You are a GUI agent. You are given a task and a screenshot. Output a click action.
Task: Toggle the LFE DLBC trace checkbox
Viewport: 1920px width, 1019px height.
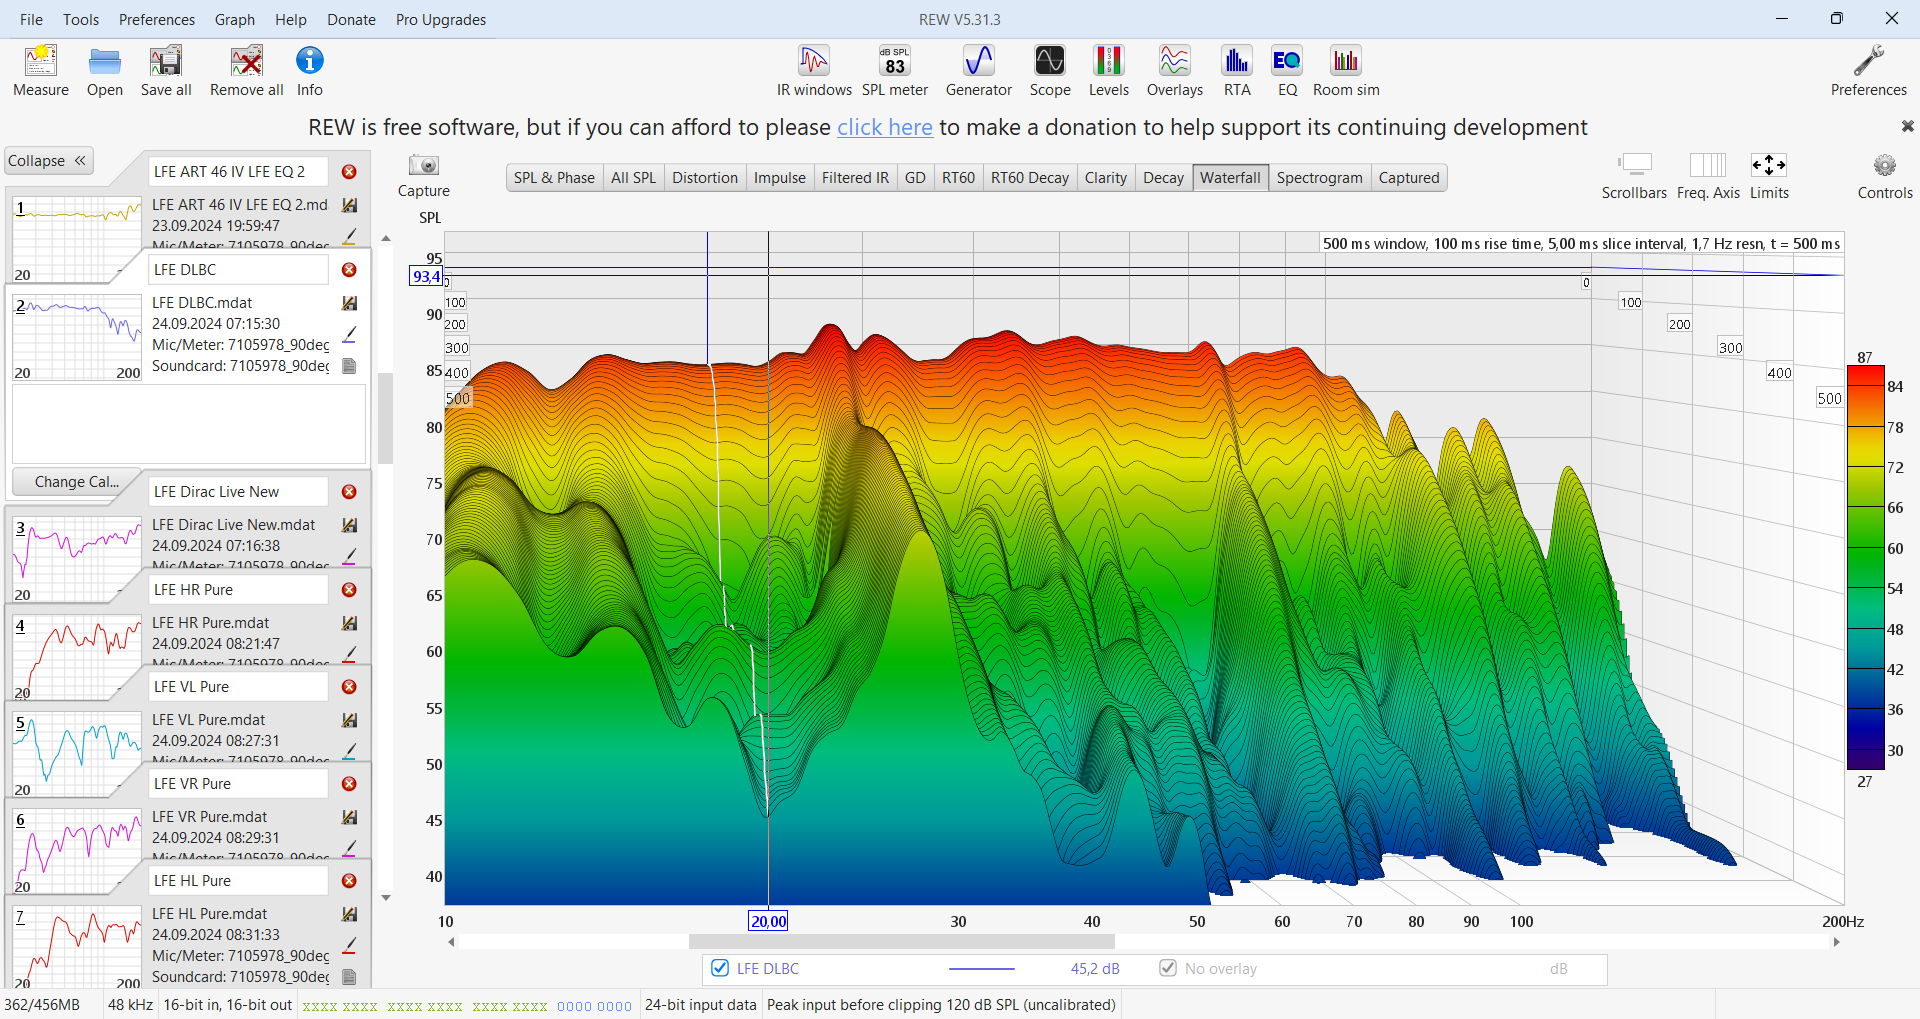pos(720,968)
